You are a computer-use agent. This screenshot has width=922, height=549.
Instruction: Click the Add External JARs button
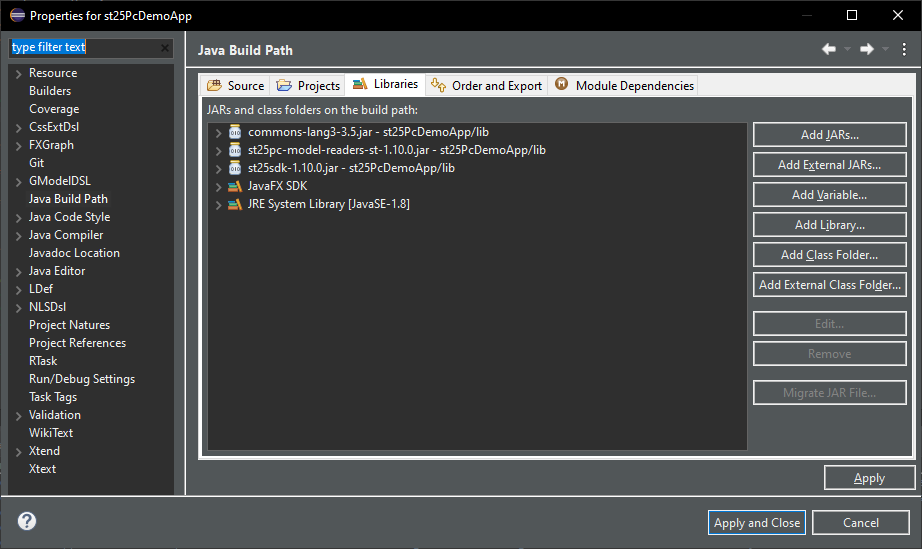[x=829, y=165]
